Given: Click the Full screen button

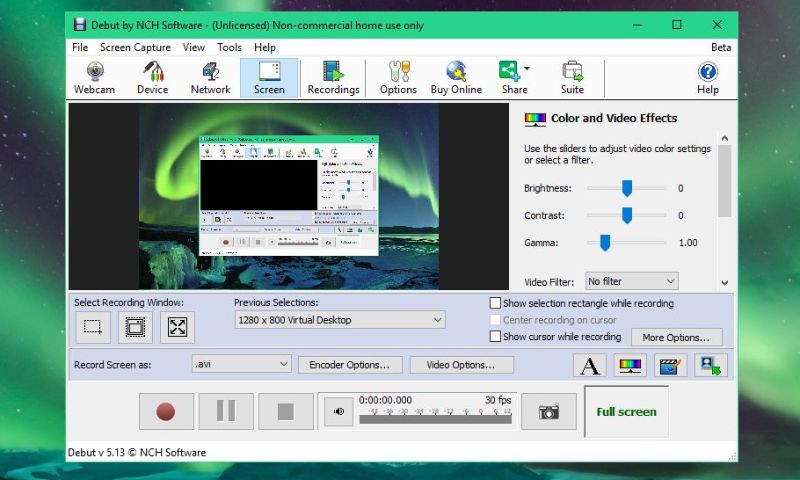Looking at the screenshot, I should pos(627,412).
